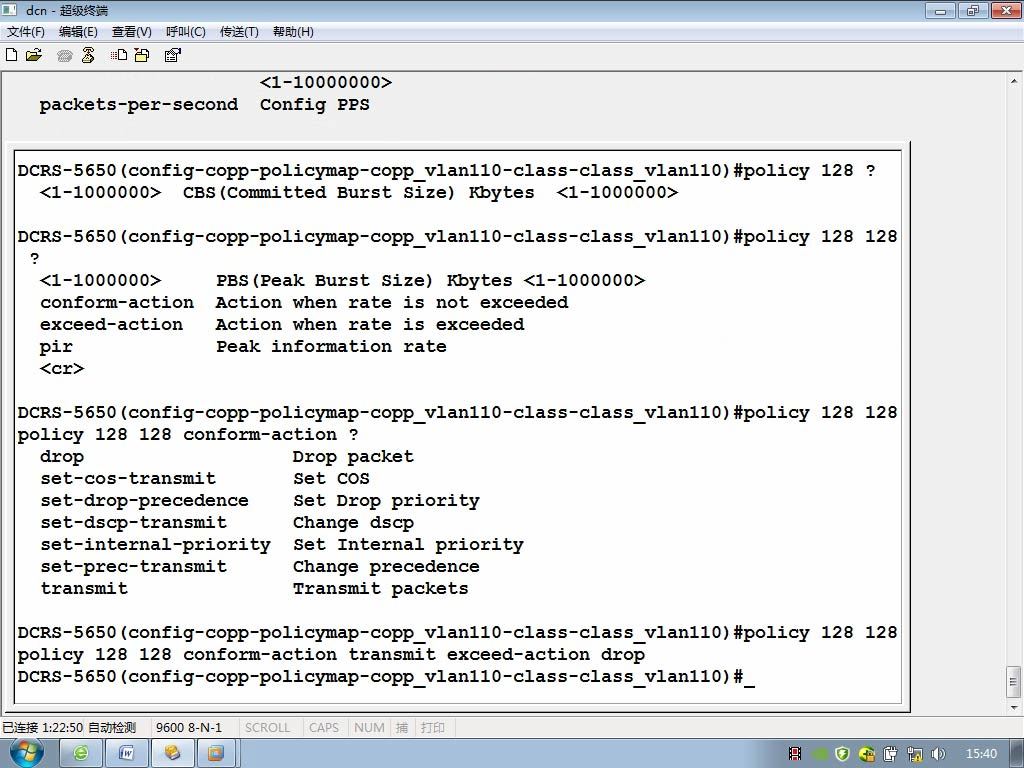Image resolution: width=1024 pixels, height=768 pixels.
Task: Open the 查看(V) menu
Action: click(x=132, y=32)
